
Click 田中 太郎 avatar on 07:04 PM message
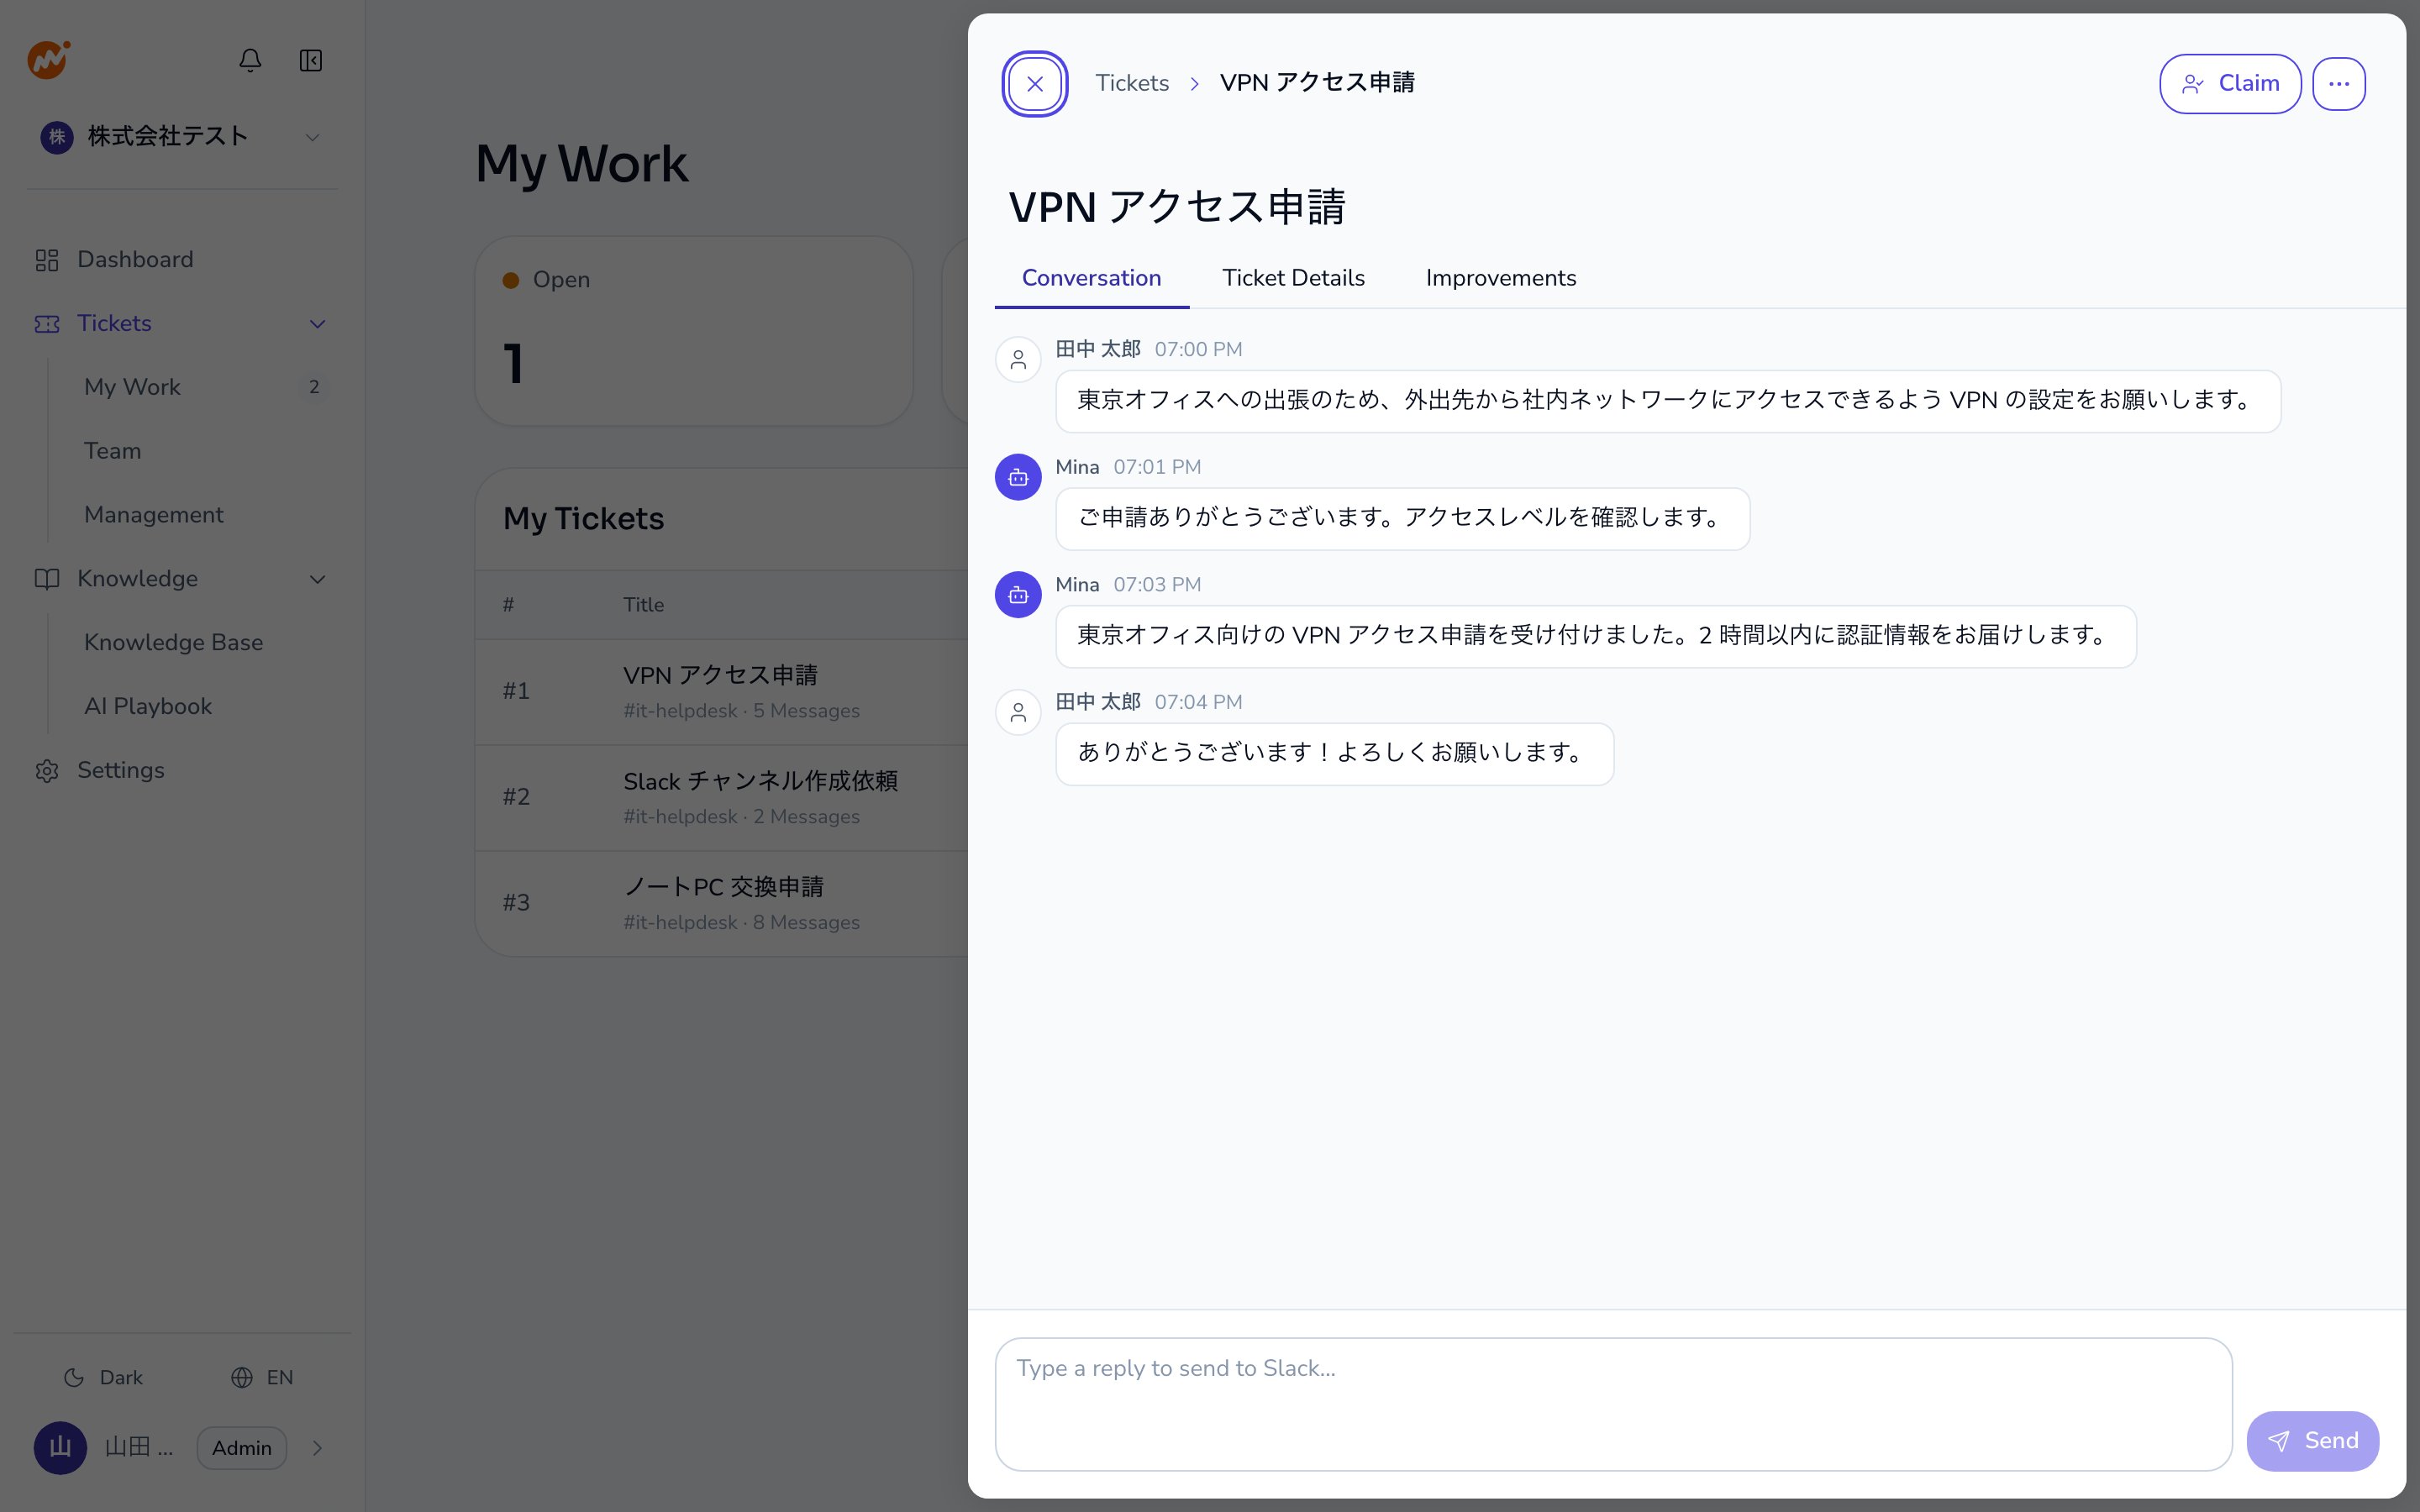[1018, 712]
